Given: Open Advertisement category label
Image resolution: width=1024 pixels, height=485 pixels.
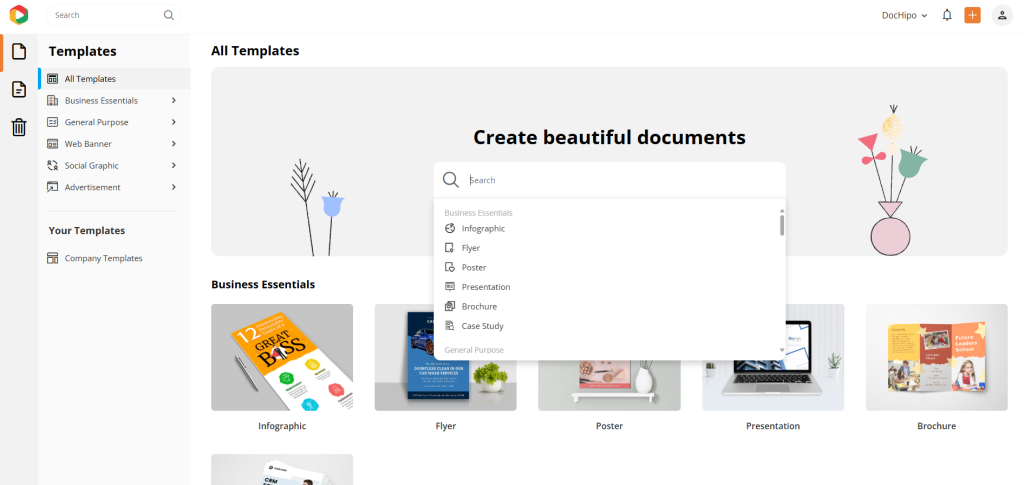Looking at the screenshot, I should click(93, 187).
